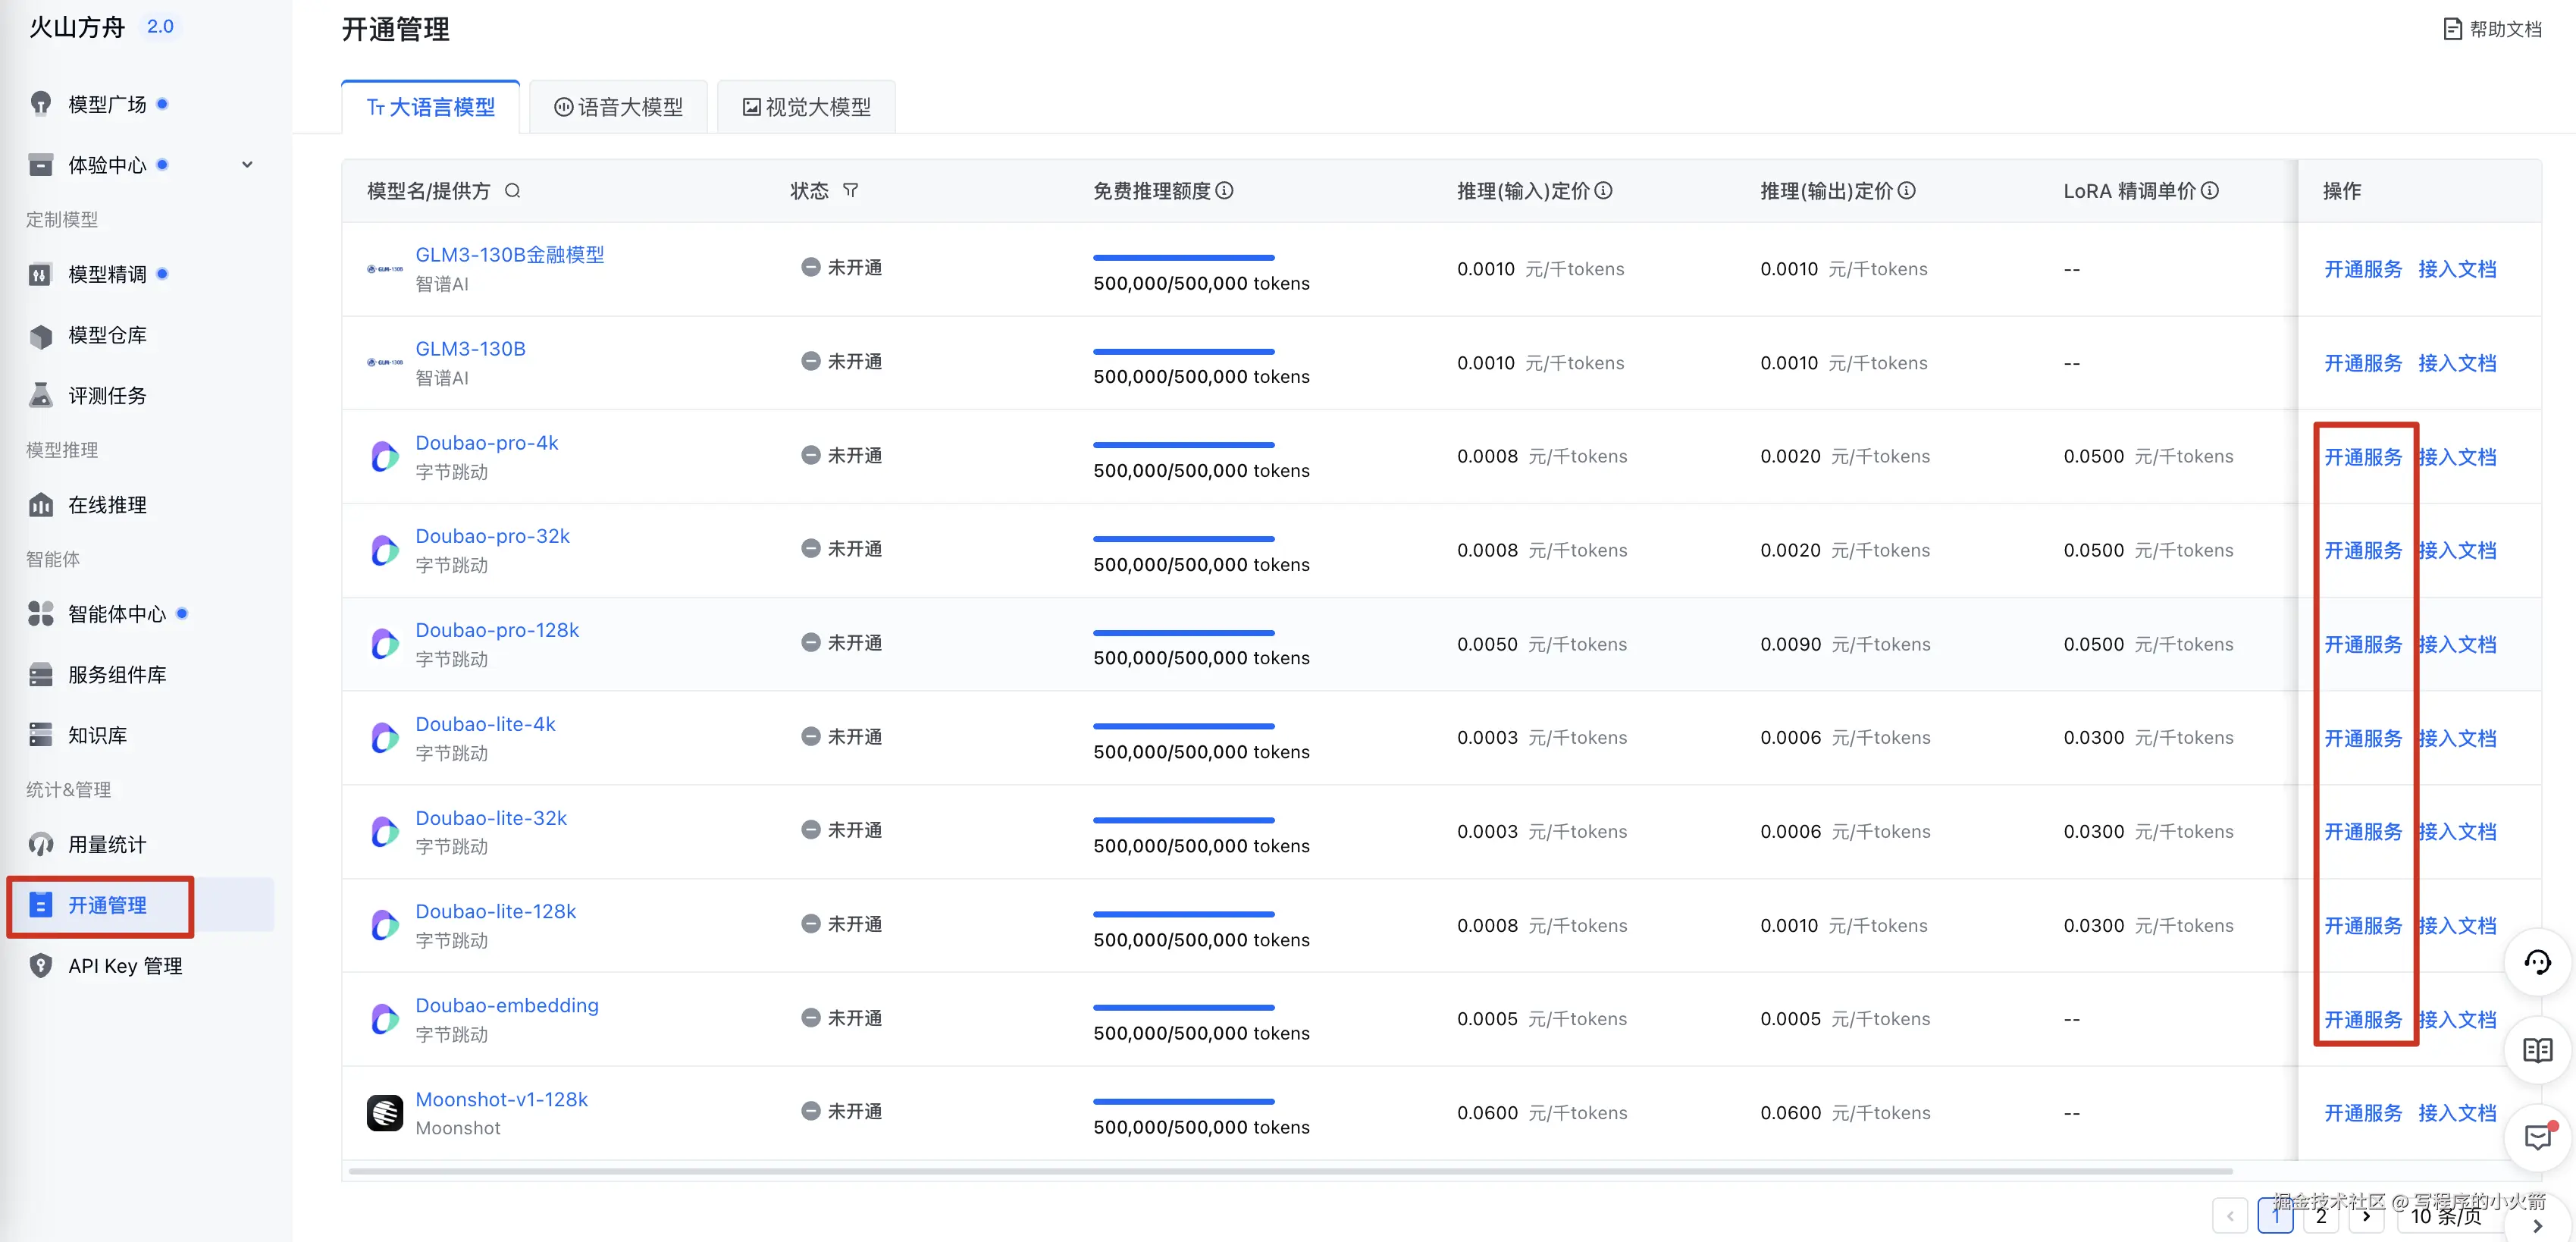Open the GLM3-130B金融模型 model link
The height and width of the screenshot is (1242, 2576).
click(509, 255)
